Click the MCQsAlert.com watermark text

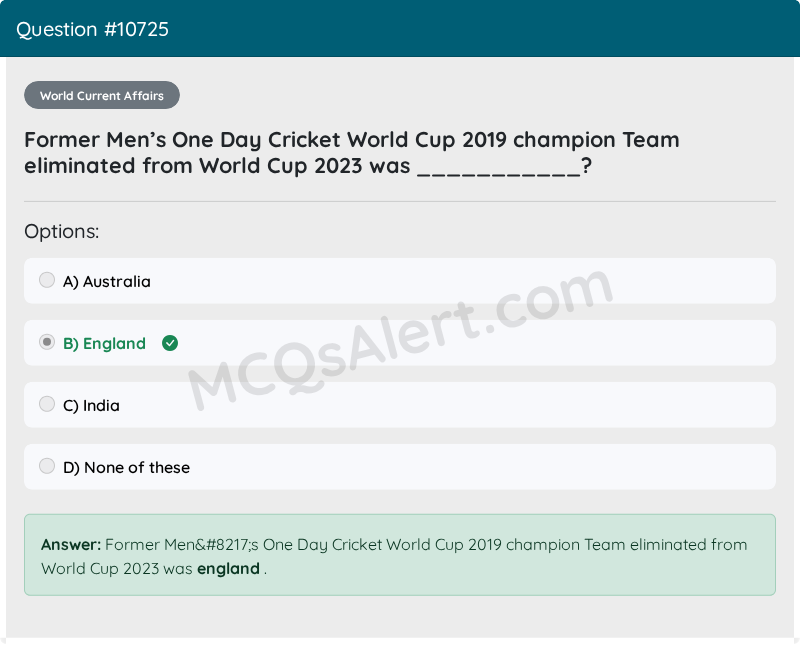click(x=401, y=339)
